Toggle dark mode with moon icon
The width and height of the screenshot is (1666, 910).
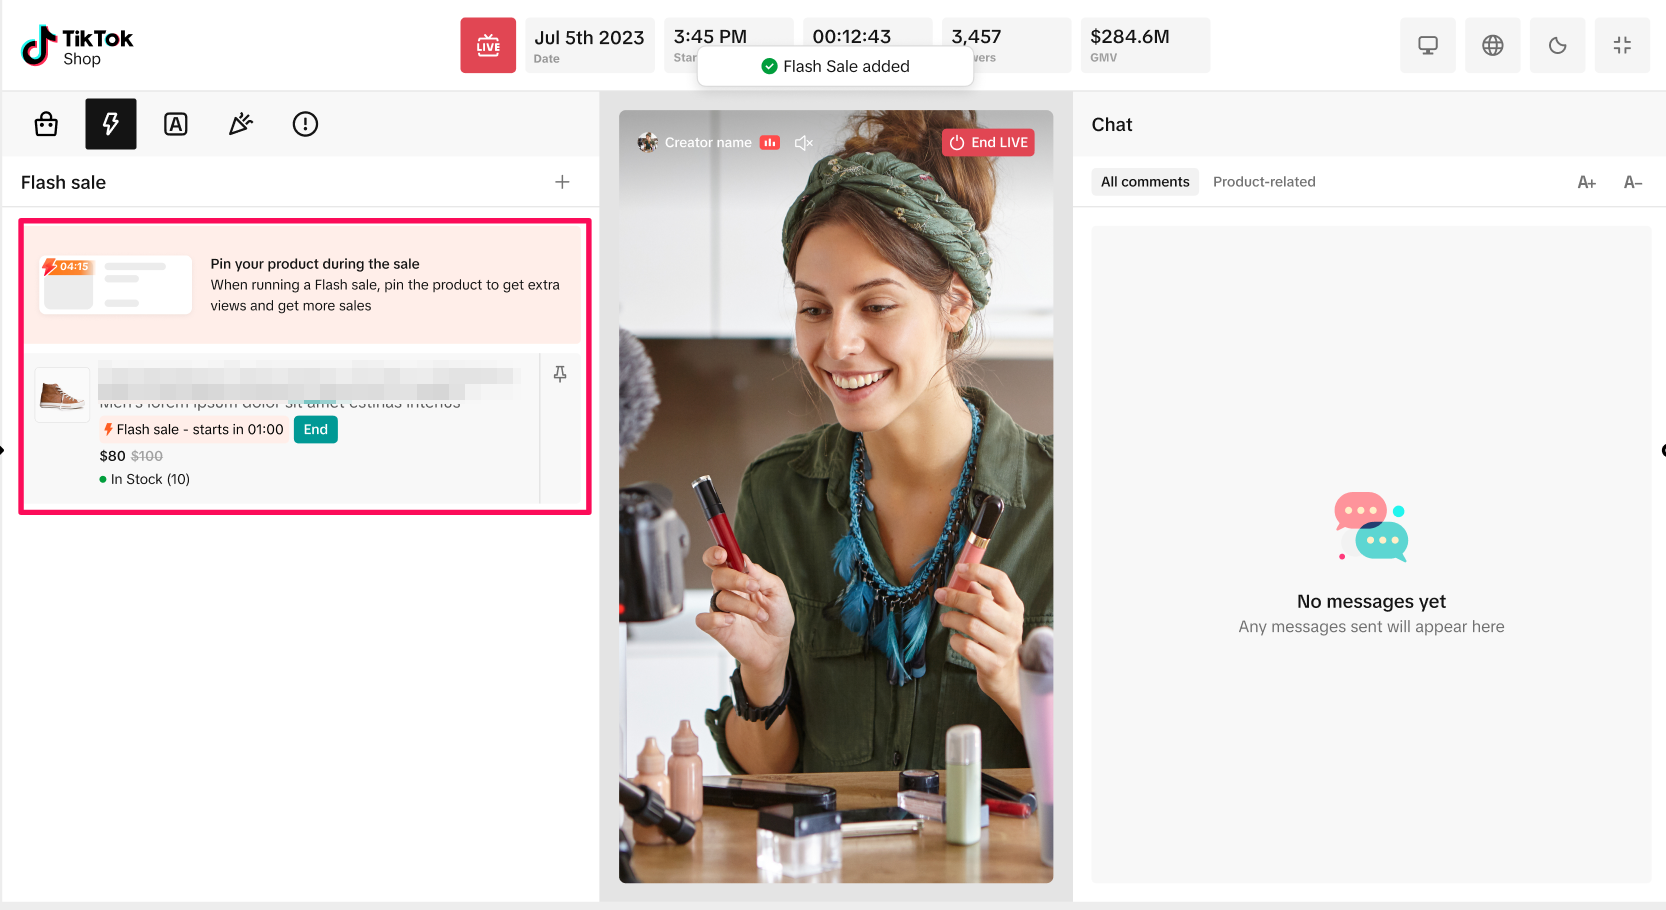1558,45
